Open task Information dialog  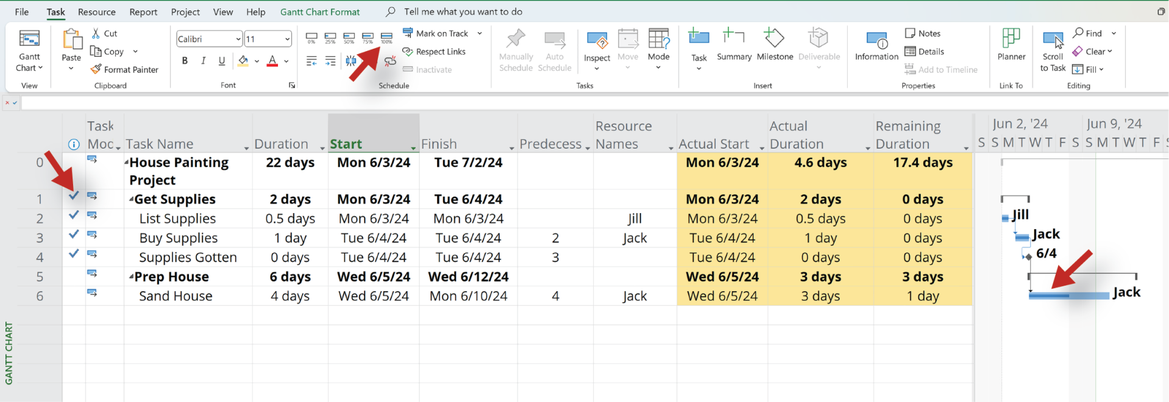877,46
